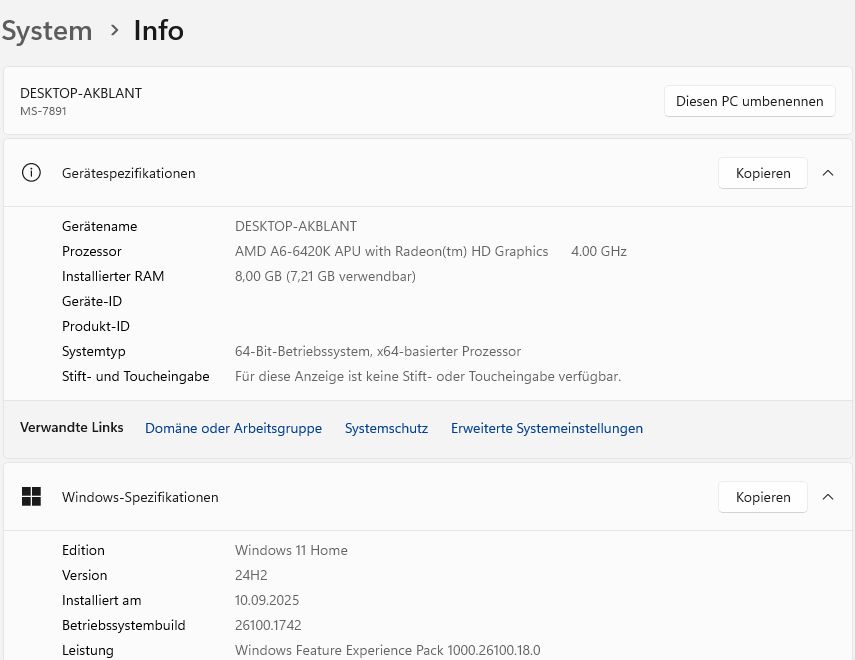
Task: Click the info icon beside Gerätespezifikationen
Action: click(32, 173)
